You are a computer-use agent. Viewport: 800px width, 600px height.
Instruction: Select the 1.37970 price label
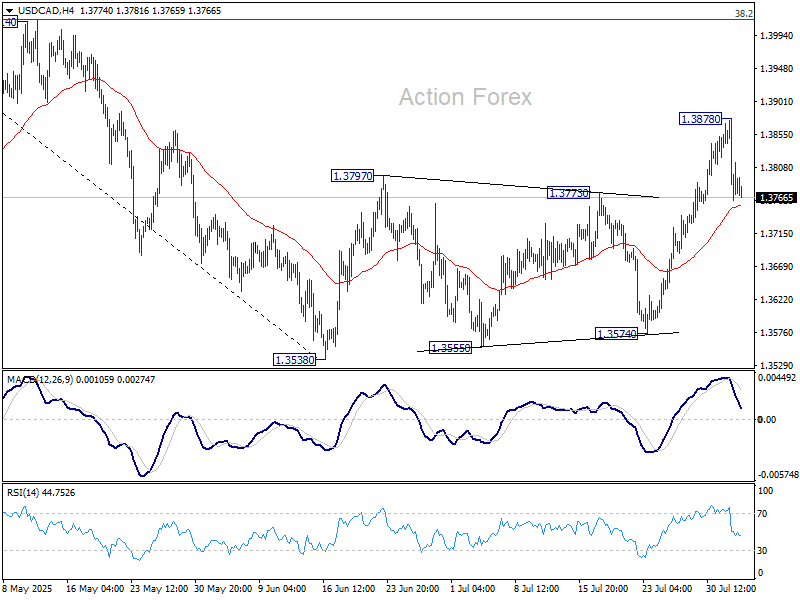tap(352, 175)
